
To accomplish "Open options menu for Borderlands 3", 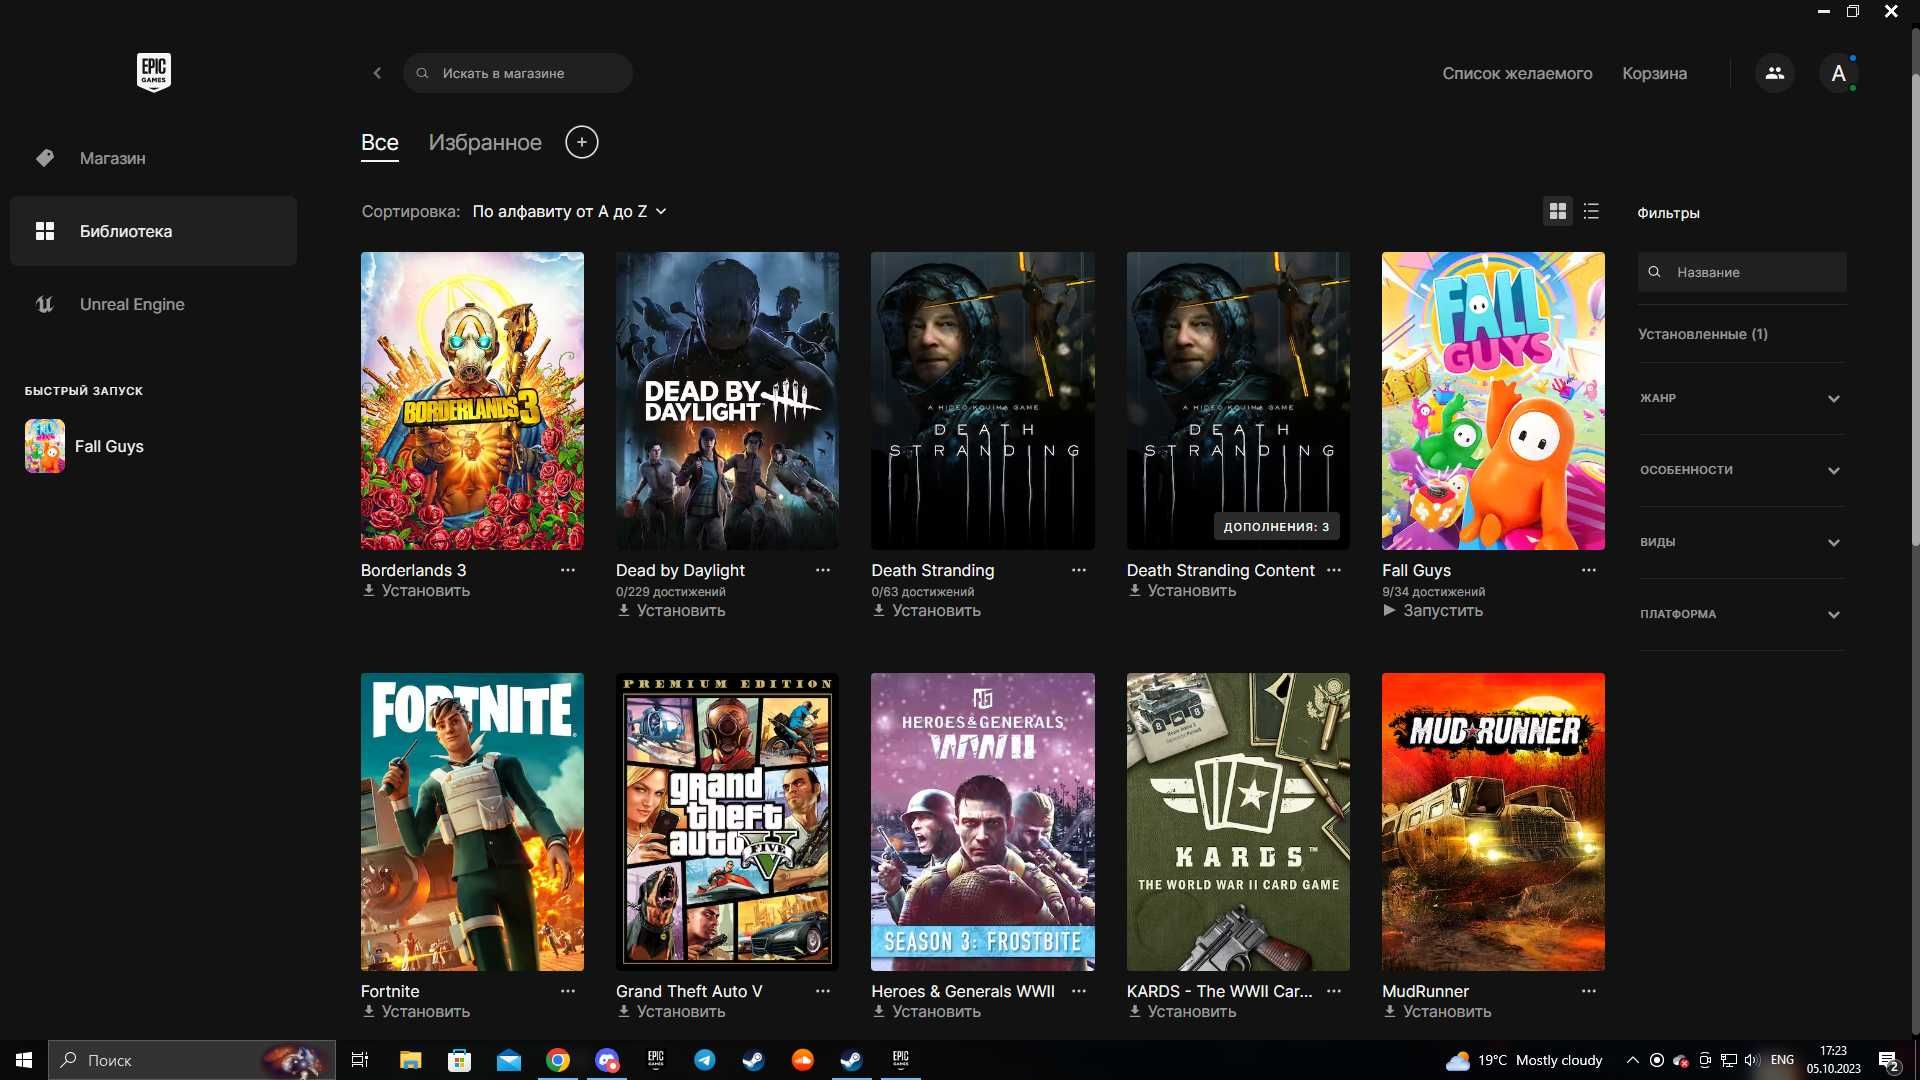I will point(568,570).
